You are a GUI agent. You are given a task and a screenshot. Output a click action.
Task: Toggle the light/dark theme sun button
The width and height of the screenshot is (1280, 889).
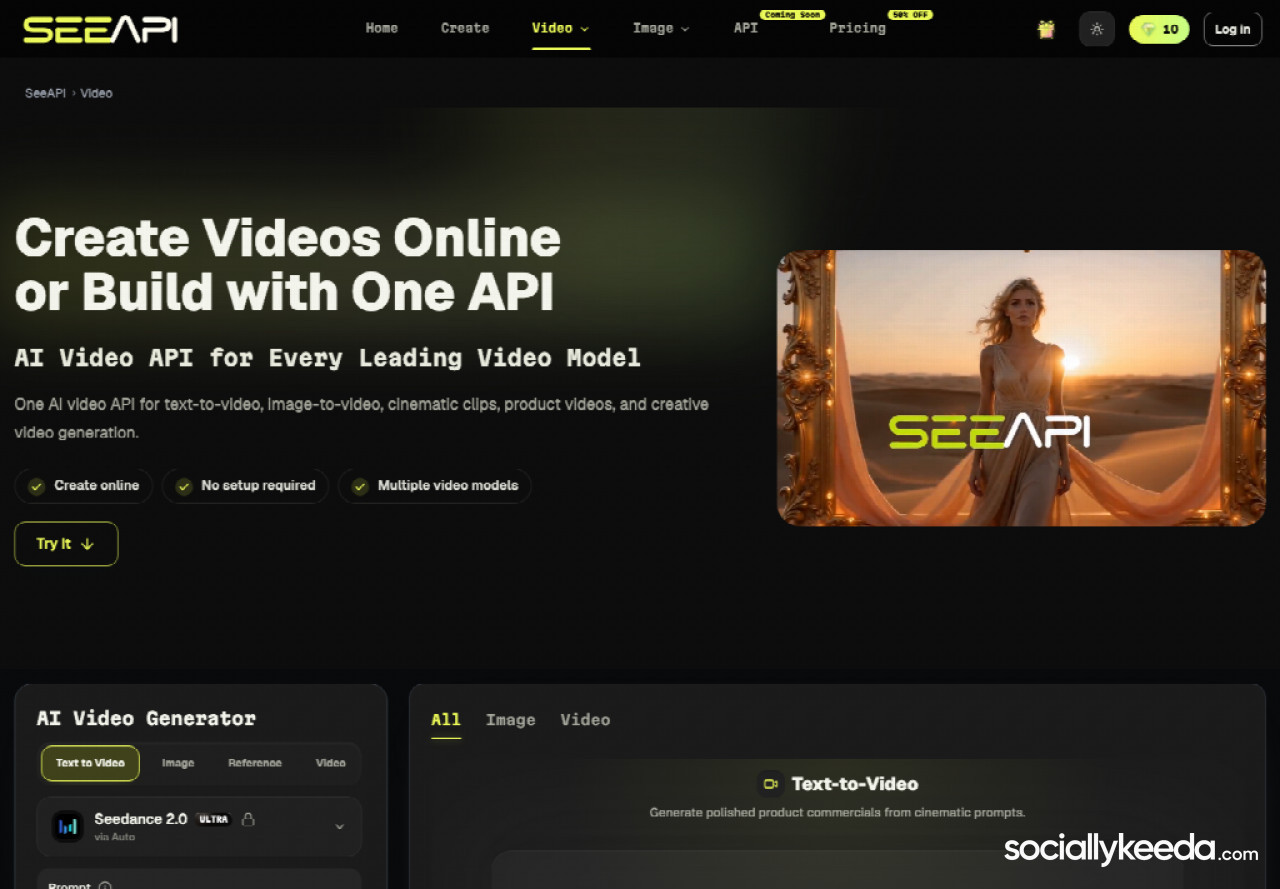[x=1097, y=29]
